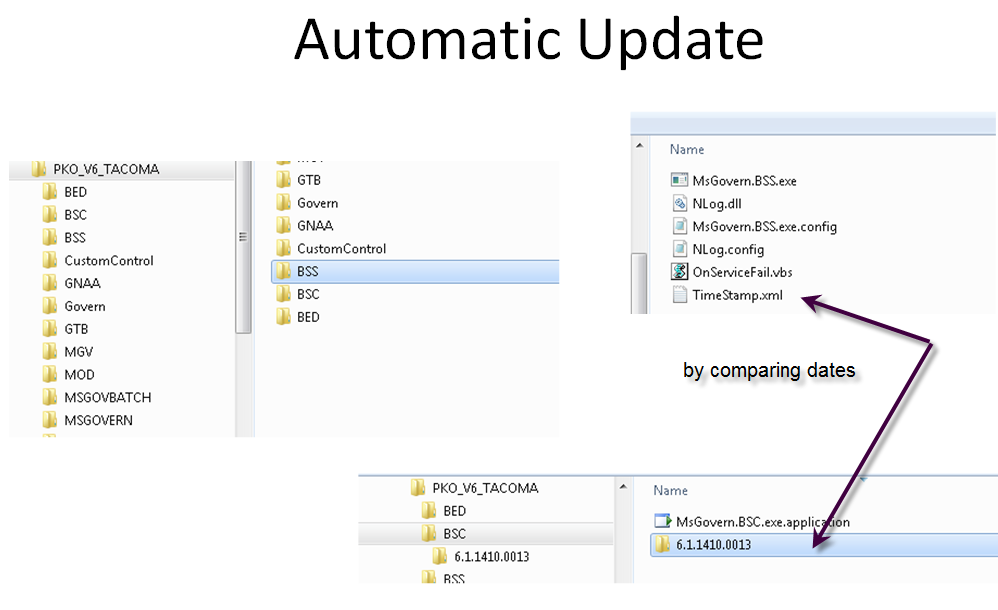This screenshot has height=610, width=998.
Task: Select the TimeStamp.xml file icon
Action: point(680,295)
